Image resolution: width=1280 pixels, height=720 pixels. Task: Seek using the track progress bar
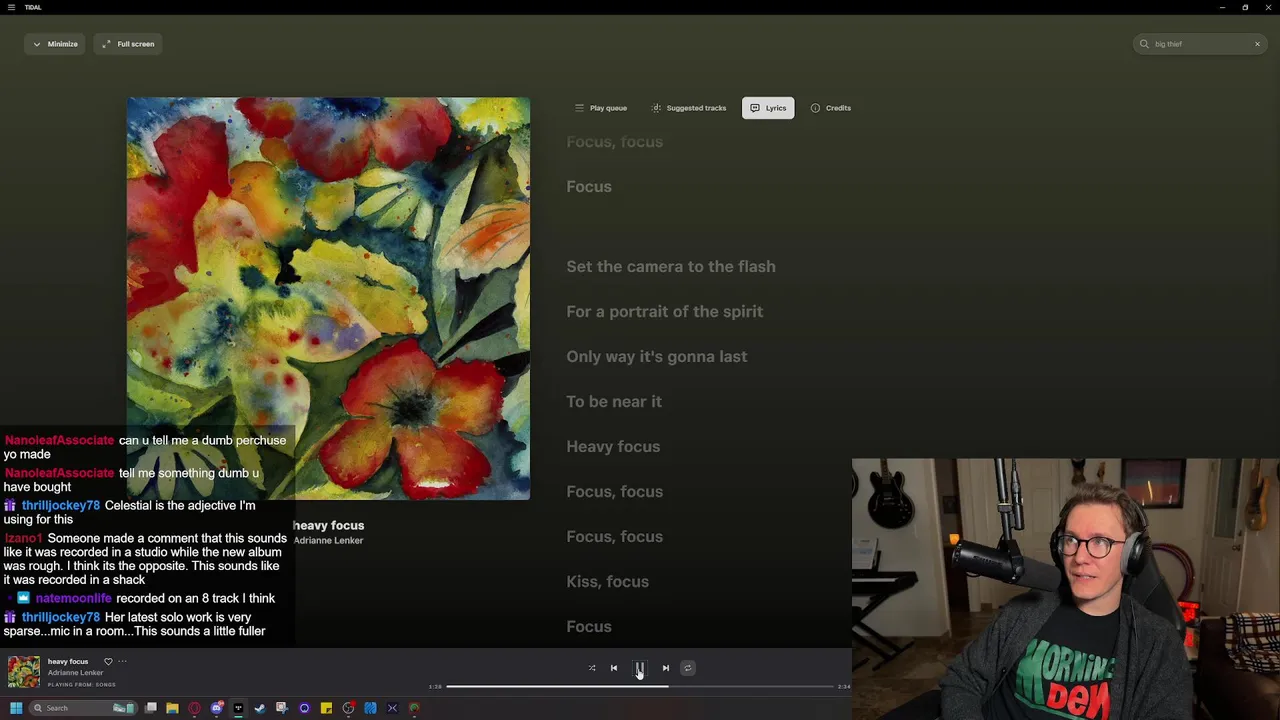point(640,686)
